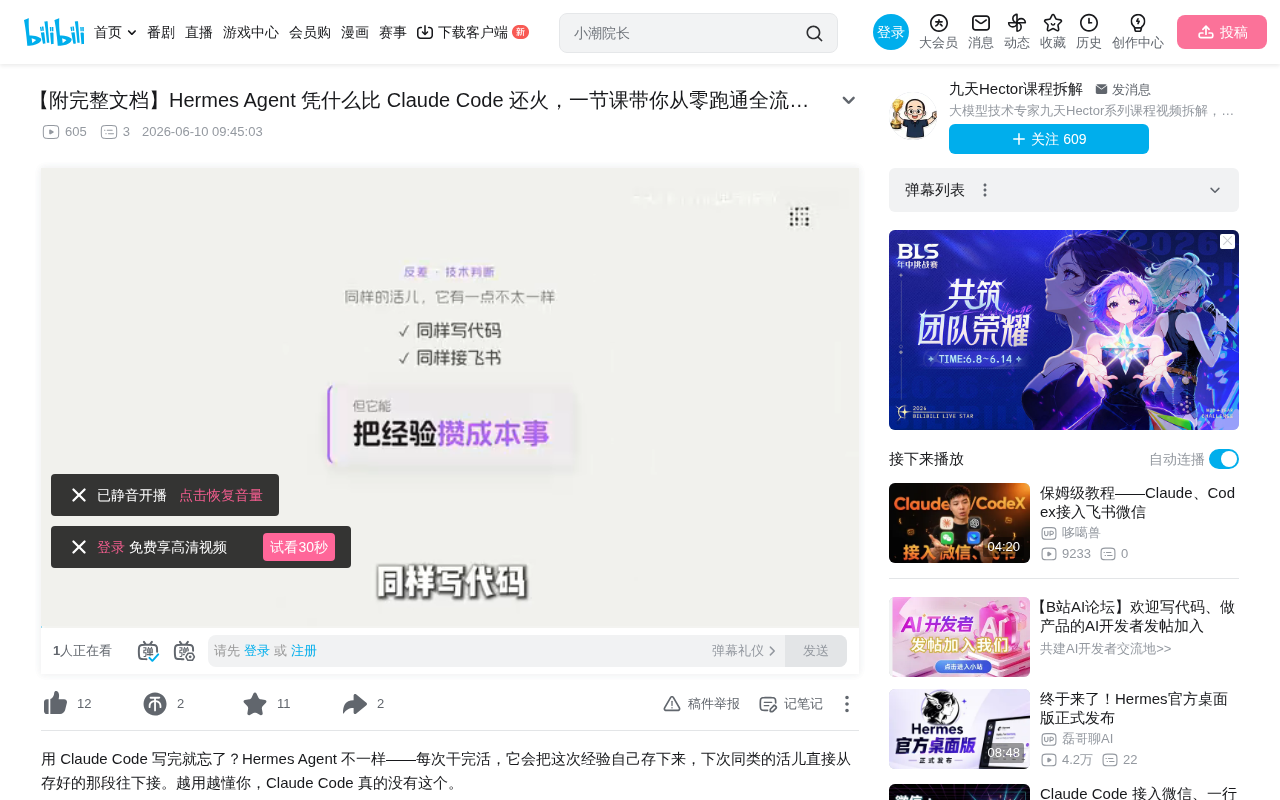Click the blue 登录 avatar button
Screen dimensions: 1280x800
click(x=891, y=32)
